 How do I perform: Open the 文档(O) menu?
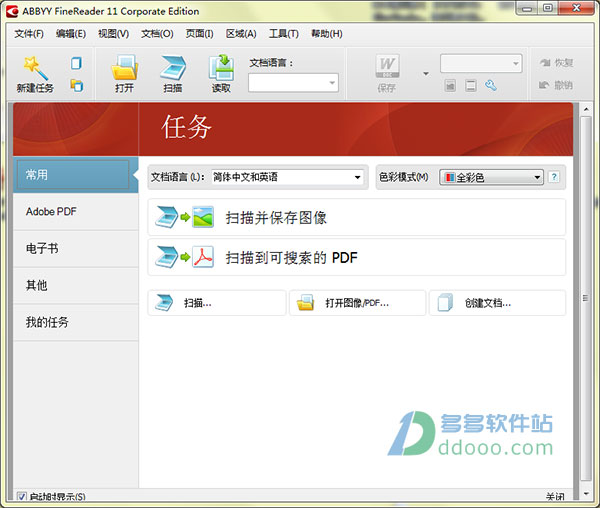point(157,34)
